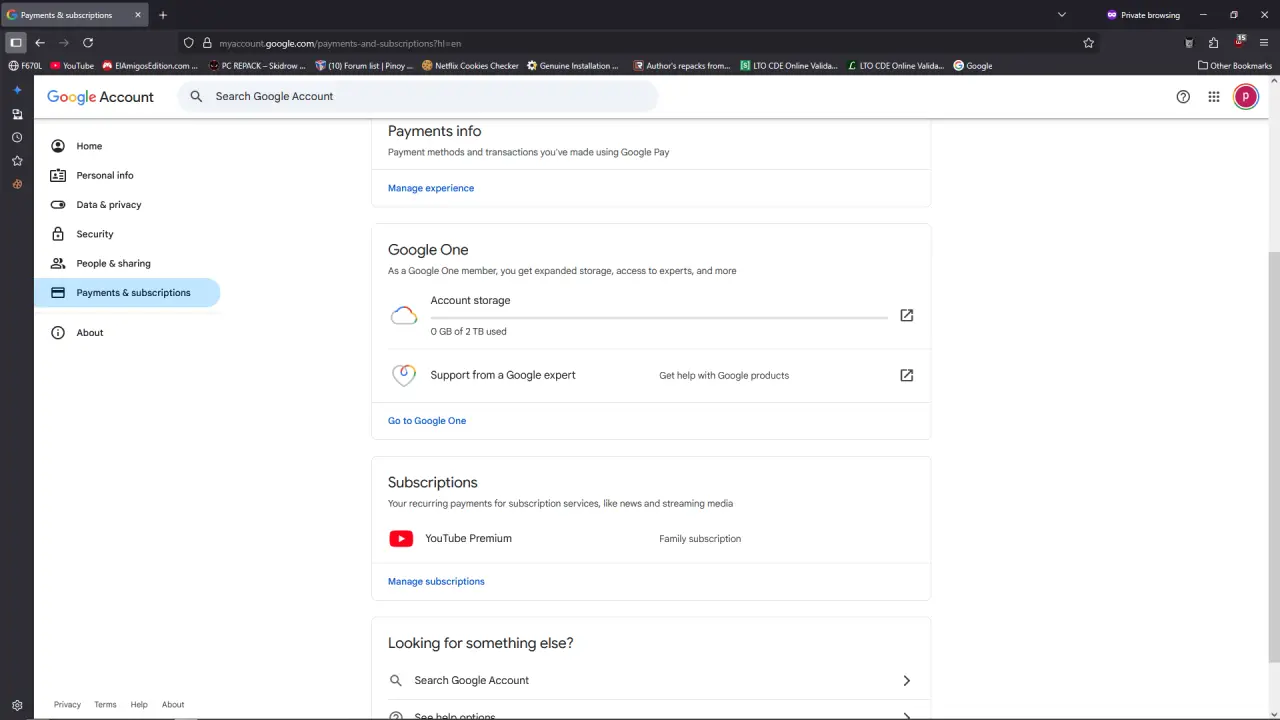This screenshot has height=720, width=1280.
Task: Click the address bar URL
Action: pyautogui.click(x=340, y=44)
